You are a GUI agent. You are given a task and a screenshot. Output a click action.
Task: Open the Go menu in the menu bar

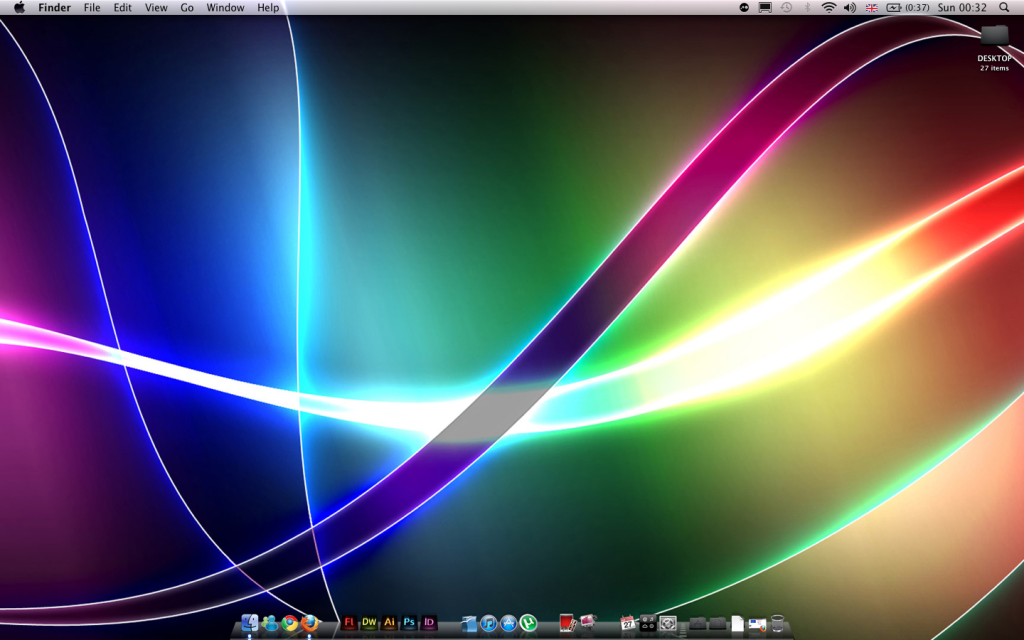pyautogui.click(x=186, y=8)
